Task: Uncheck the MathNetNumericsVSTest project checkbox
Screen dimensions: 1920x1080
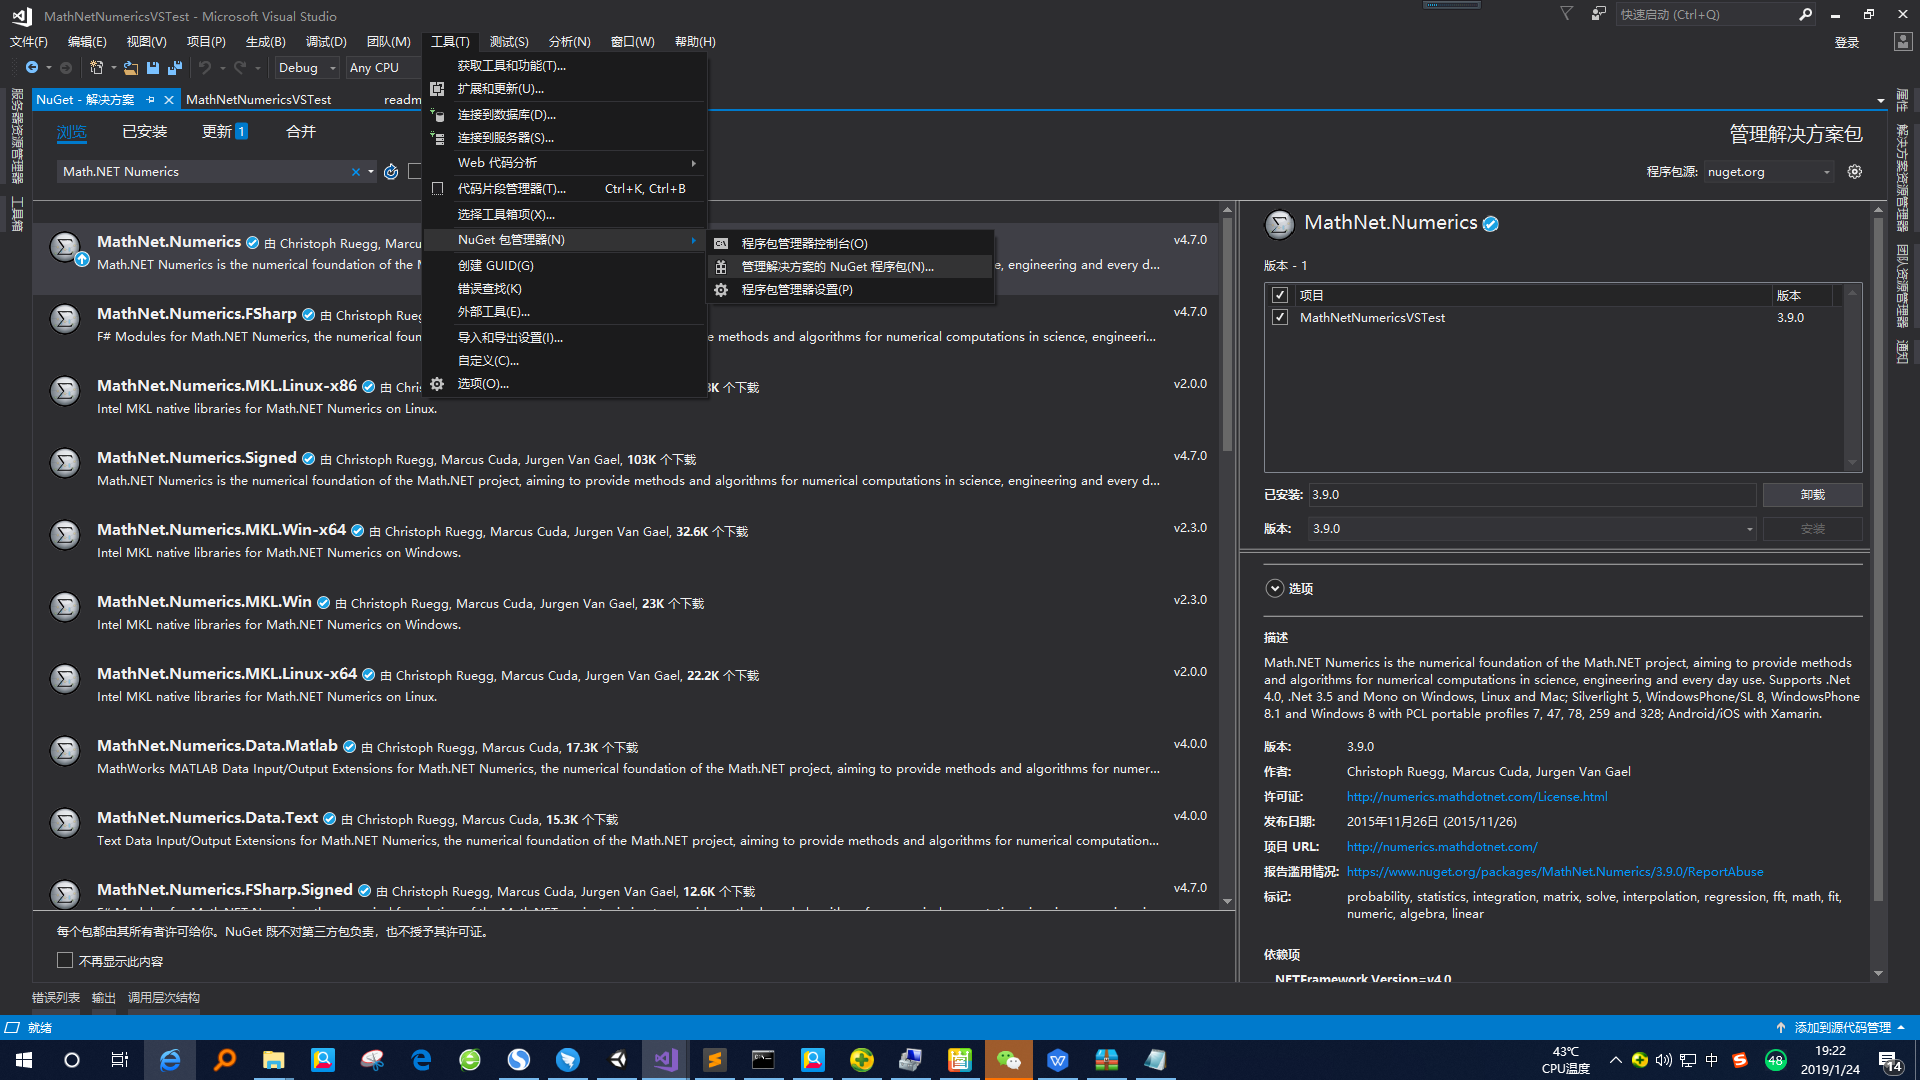Action: 1281,317
